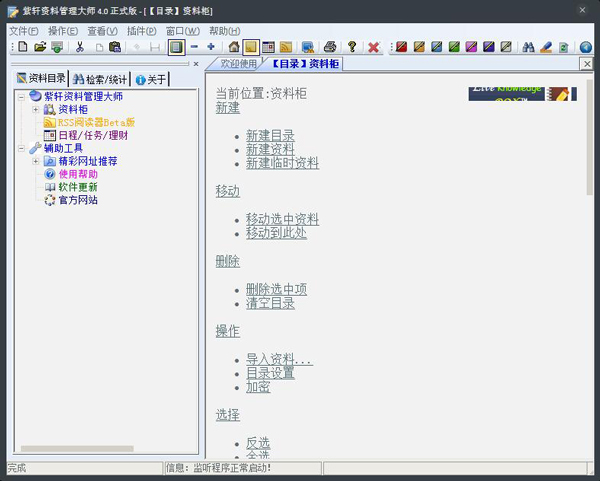Click the New document toolbar icon
This screenshot has height=481, width=600.
coord(23,47)
